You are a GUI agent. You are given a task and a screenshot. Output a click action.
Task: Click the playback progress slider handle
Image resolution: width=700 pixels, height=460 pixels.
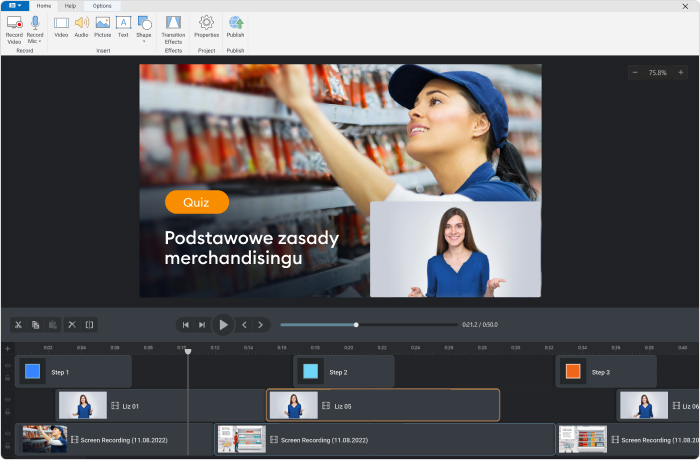[x=356, y=325]
